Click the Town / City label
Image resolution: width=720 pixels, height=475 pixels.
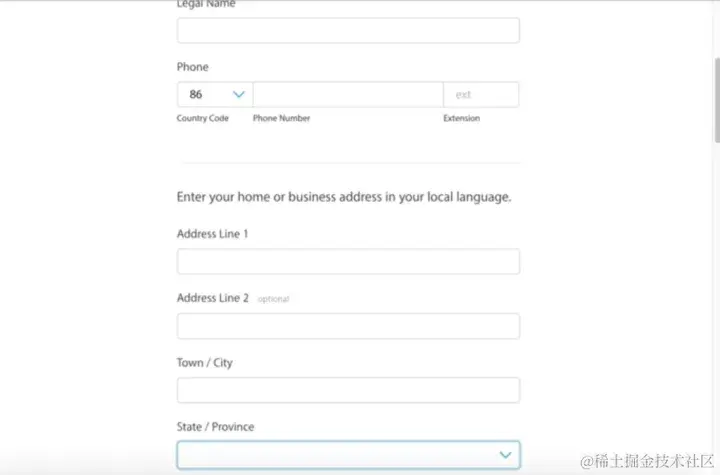tap(205, 363)
